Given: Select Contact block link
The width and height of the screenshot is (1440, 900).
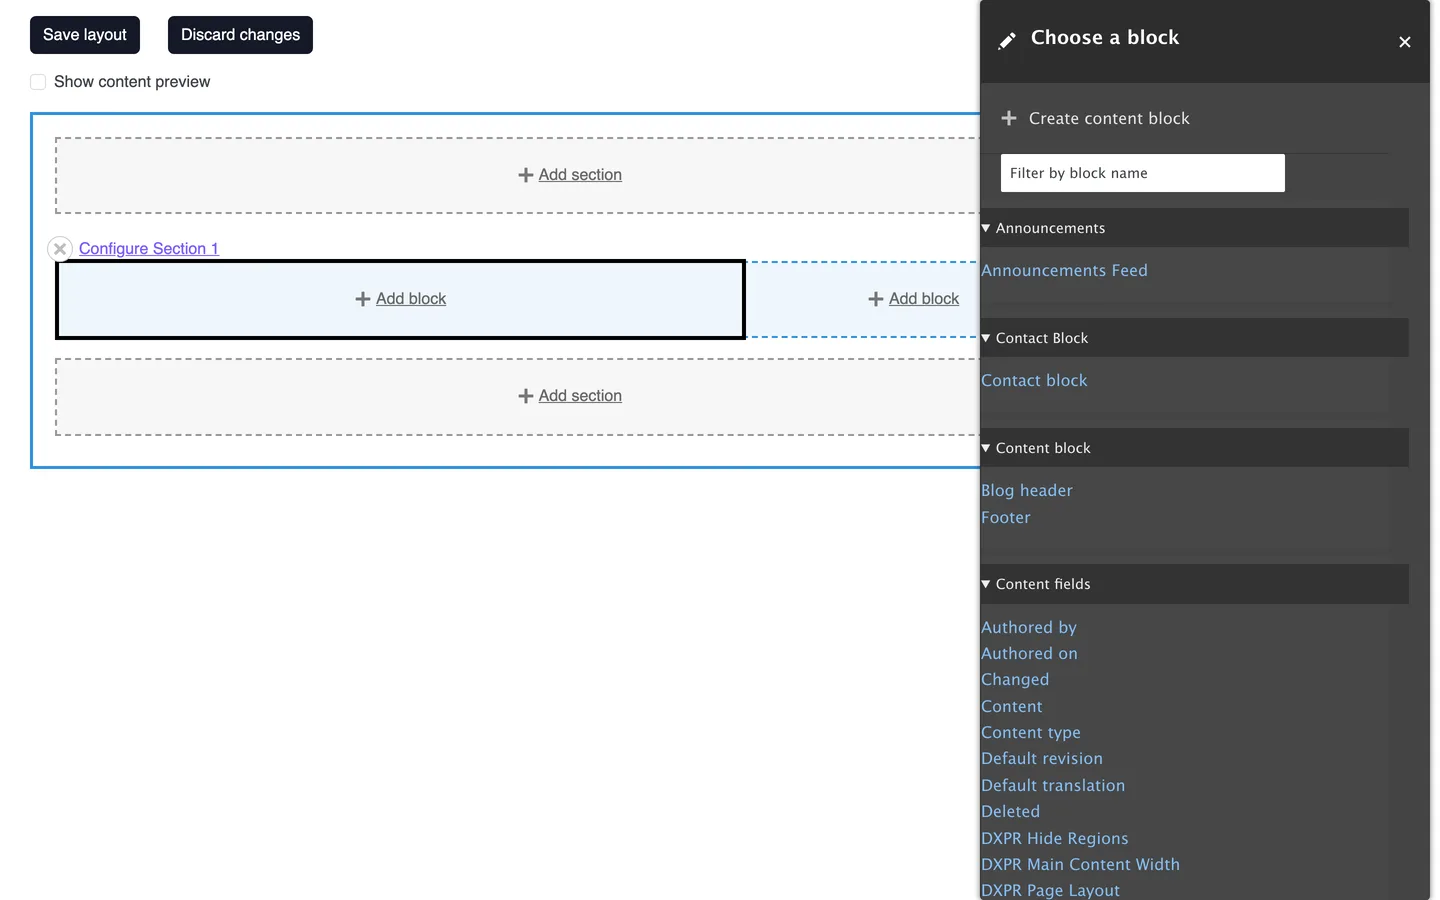Looking at the screenshot, I should (x=1034, y=380).
